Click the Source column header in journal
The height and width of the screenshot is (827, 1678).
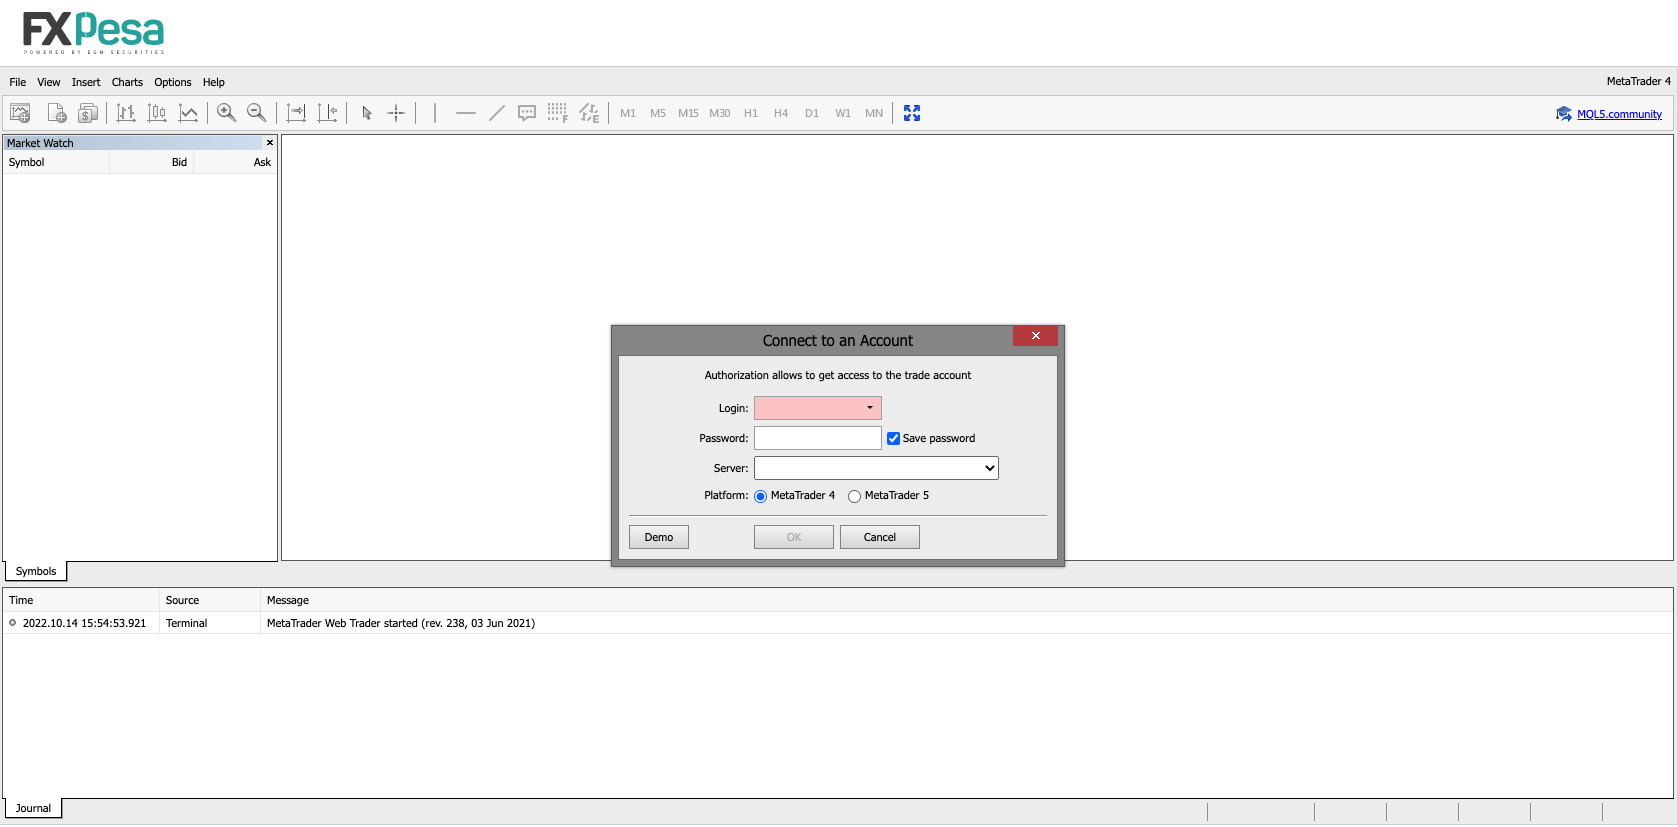pyautogui.click(x=210, y=600)
